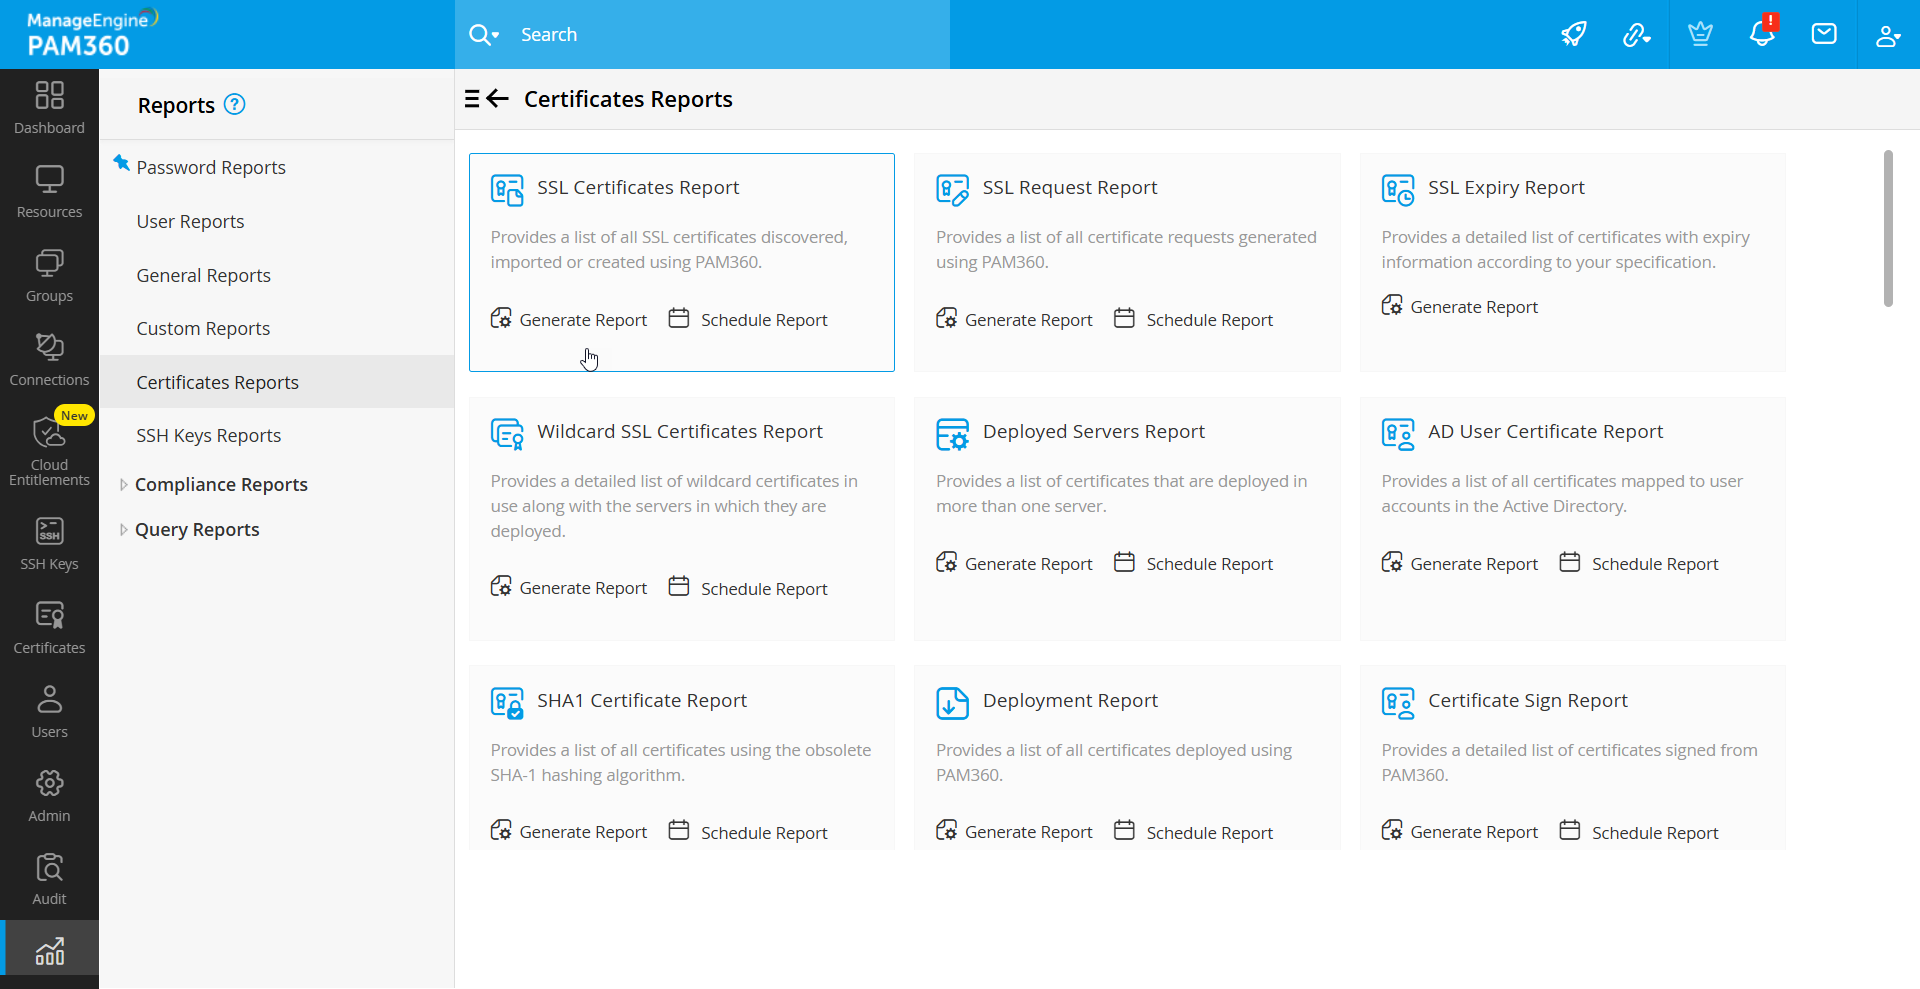This screenshot has height=989, width=1920.
Task: Select the Resources sidebar icon
Action: 48,189
